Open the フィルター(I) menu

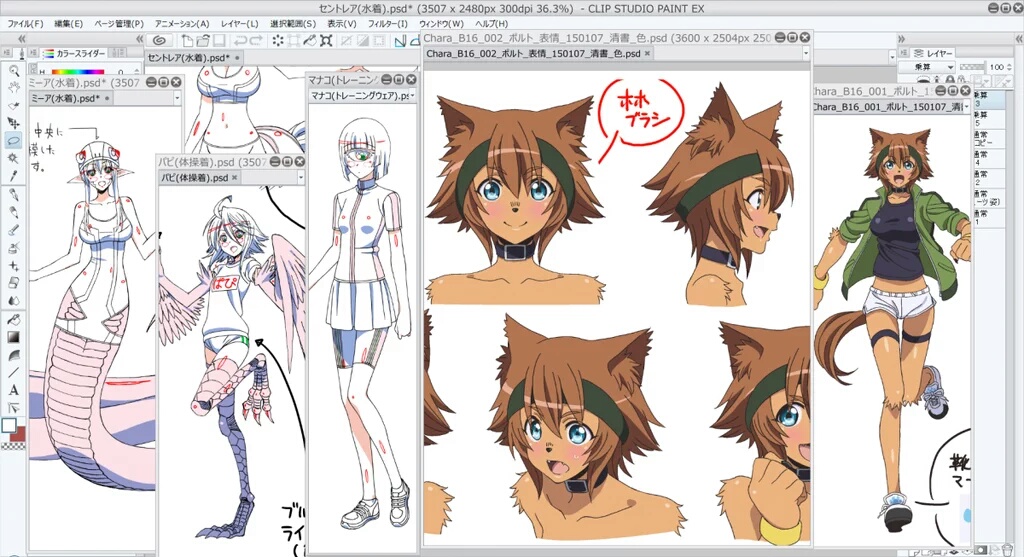[x=388, y=24]
